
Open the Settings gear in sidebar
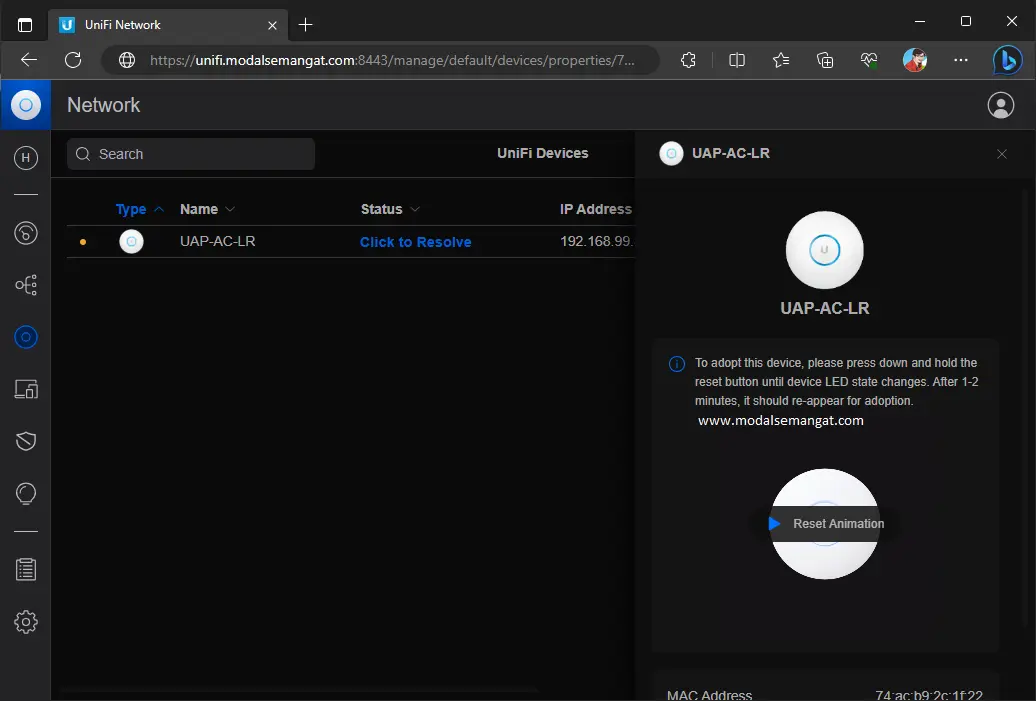tap(26, 622)
